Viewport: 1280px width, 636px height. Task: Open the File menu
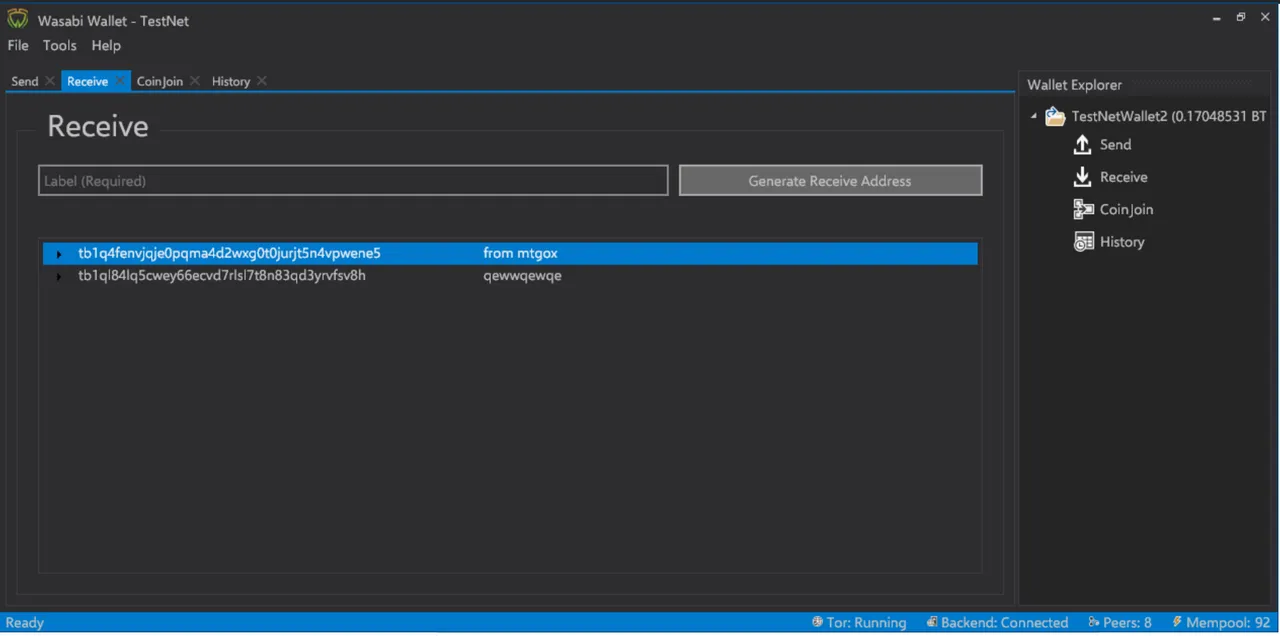[18, 45]
